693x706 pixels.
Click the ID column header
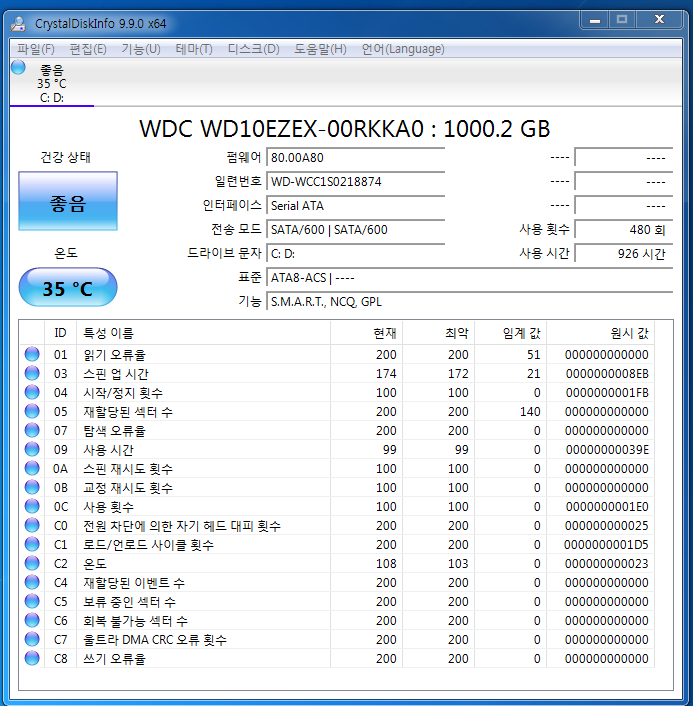tap(60, 333)
